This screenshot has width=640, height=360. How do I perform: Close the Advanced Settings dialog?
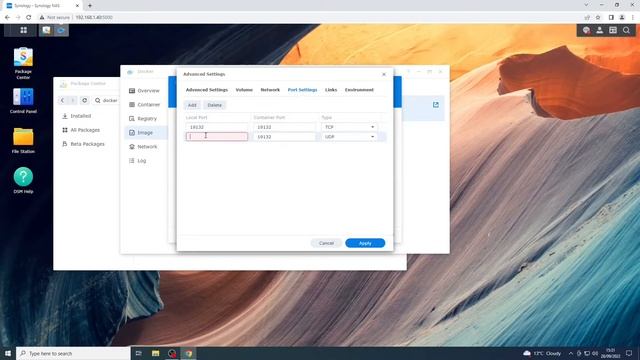tap(384, 74)
